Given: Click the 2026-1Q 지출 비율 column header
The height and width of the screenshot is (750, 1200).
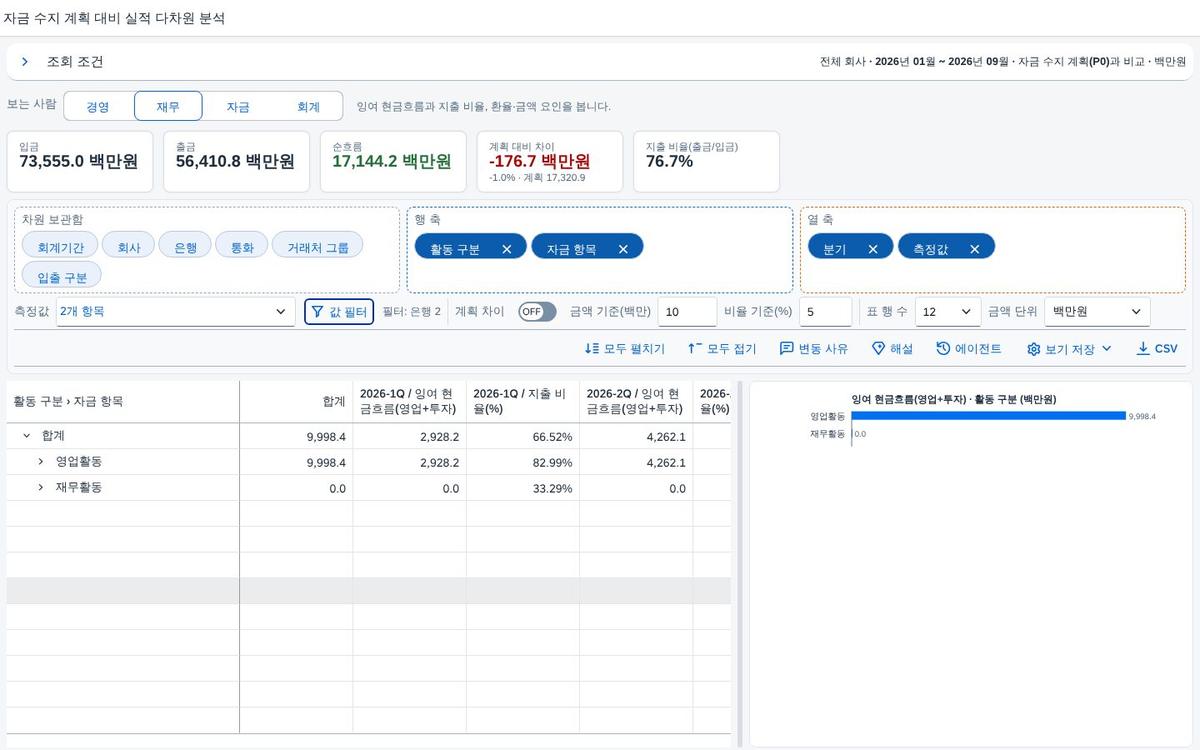Looking at the screenshot, I should (x=523, y=401).
